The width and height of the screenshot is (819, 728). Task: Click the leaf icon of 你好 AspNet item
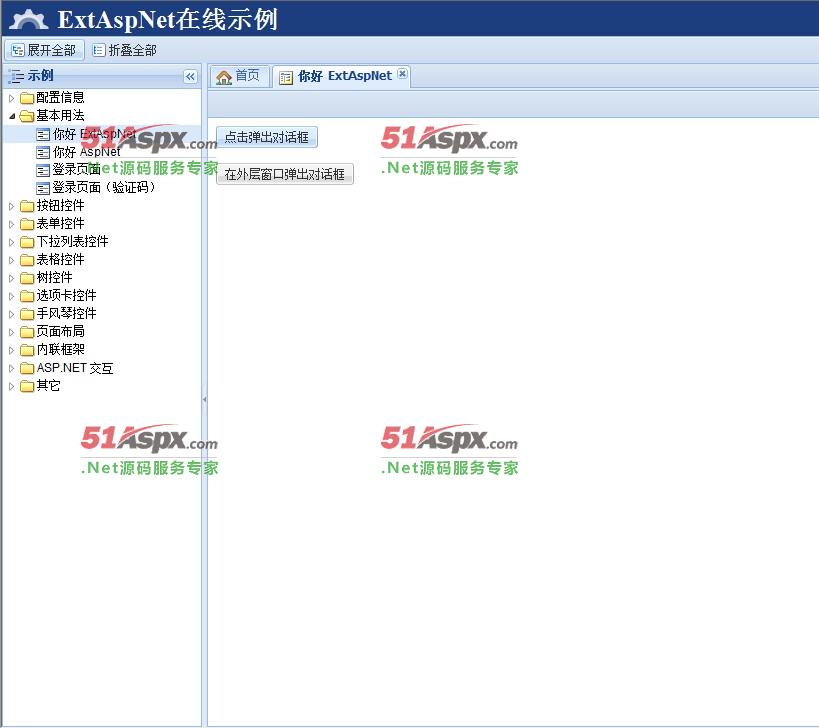(x=43, y=152)
